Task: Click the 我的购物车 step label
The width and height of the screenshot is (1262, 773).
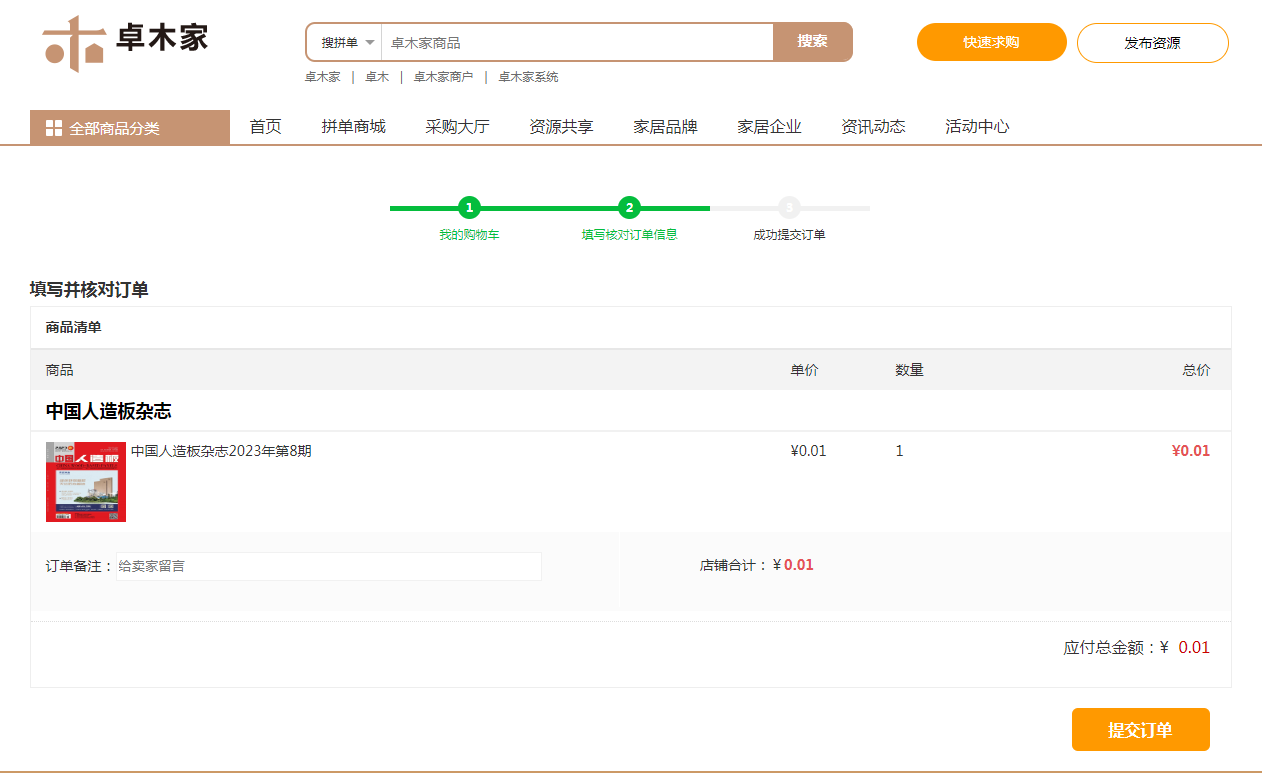Action: 469,235
